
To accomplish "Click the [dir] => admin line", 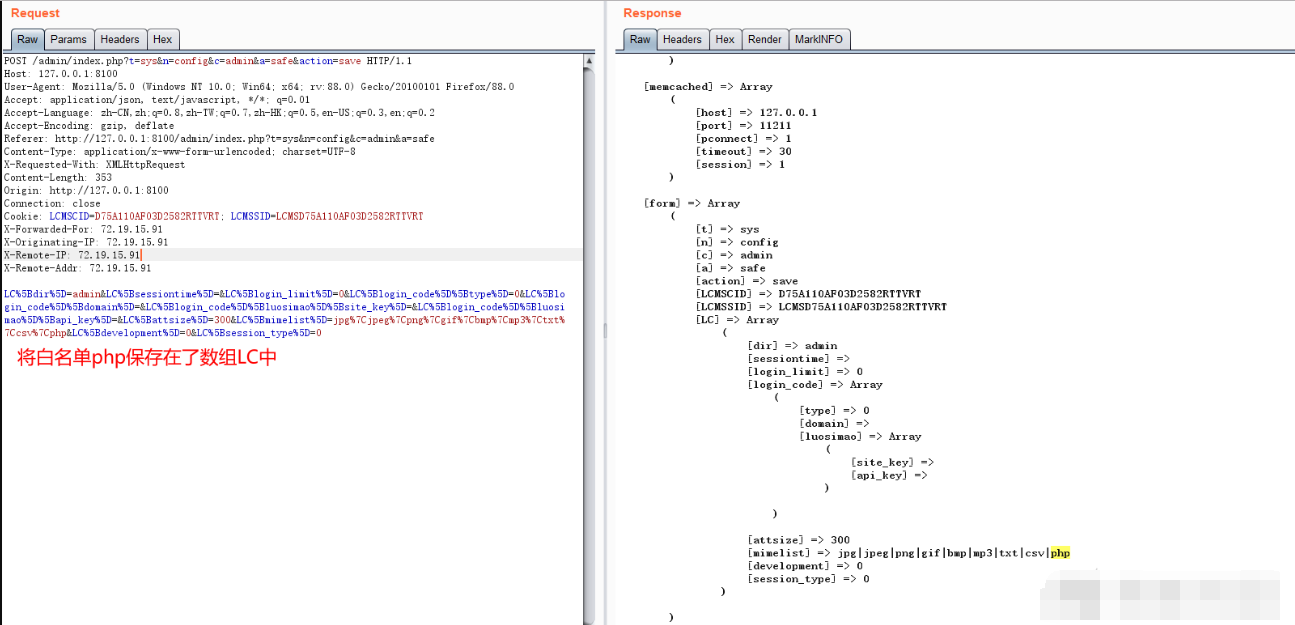I will pos(792,347).
